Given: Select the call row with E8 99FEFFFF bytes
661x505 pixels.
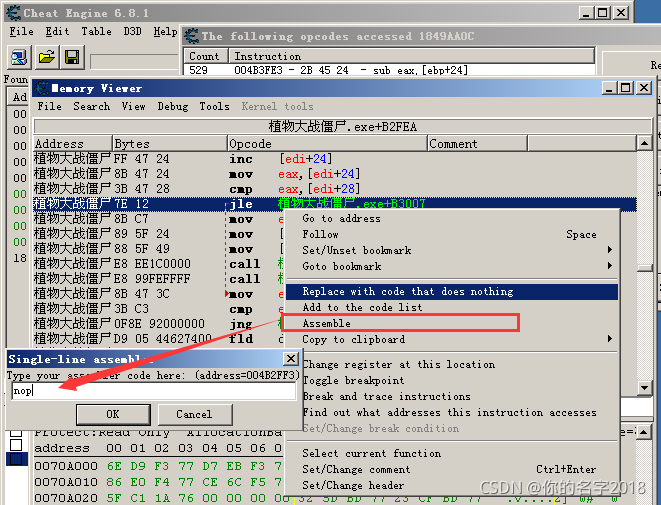Looking at the screenshot, I should 158,279.
